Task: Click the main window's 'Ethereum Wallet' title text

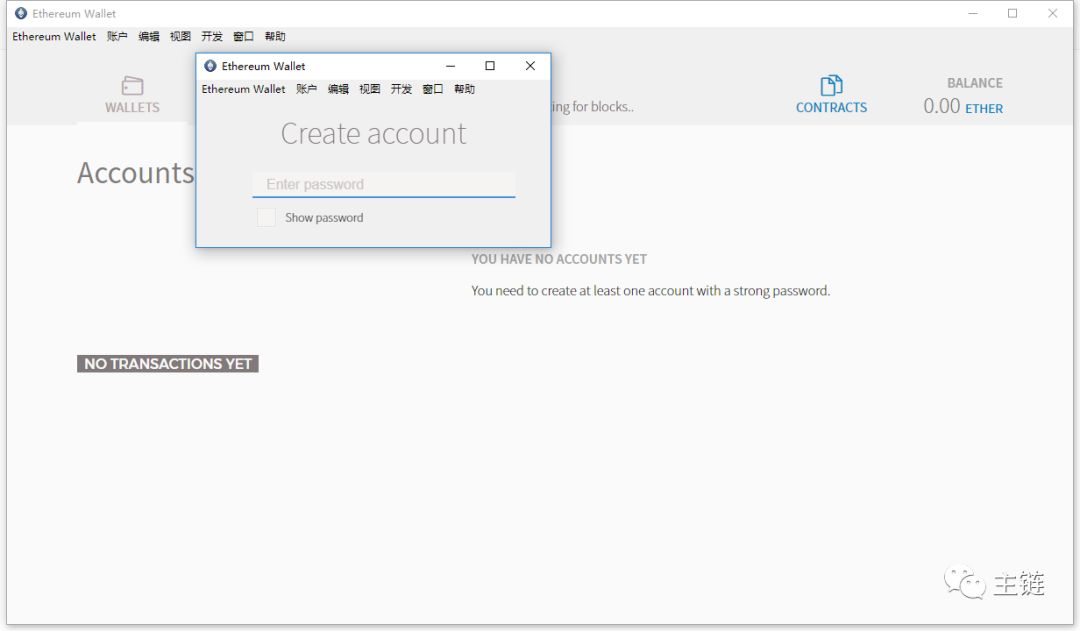Action: [74, 13]
